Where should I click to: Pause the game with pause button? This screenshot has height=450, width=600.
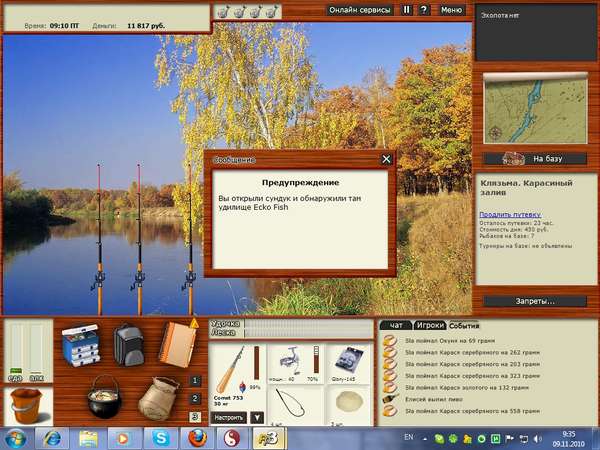pos(407,10)
